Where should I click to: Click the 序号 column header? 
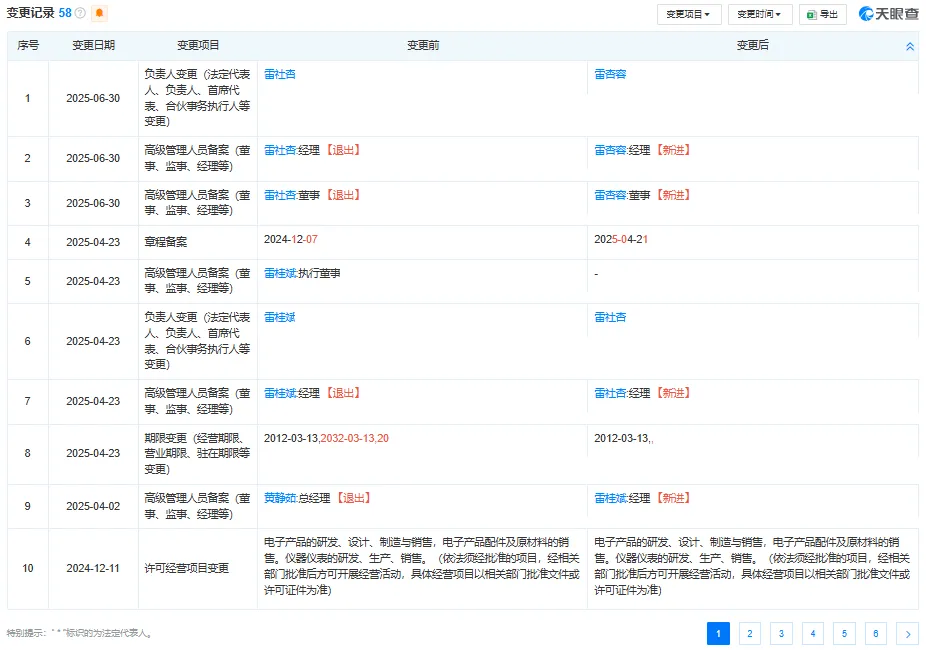click(28, 45)
